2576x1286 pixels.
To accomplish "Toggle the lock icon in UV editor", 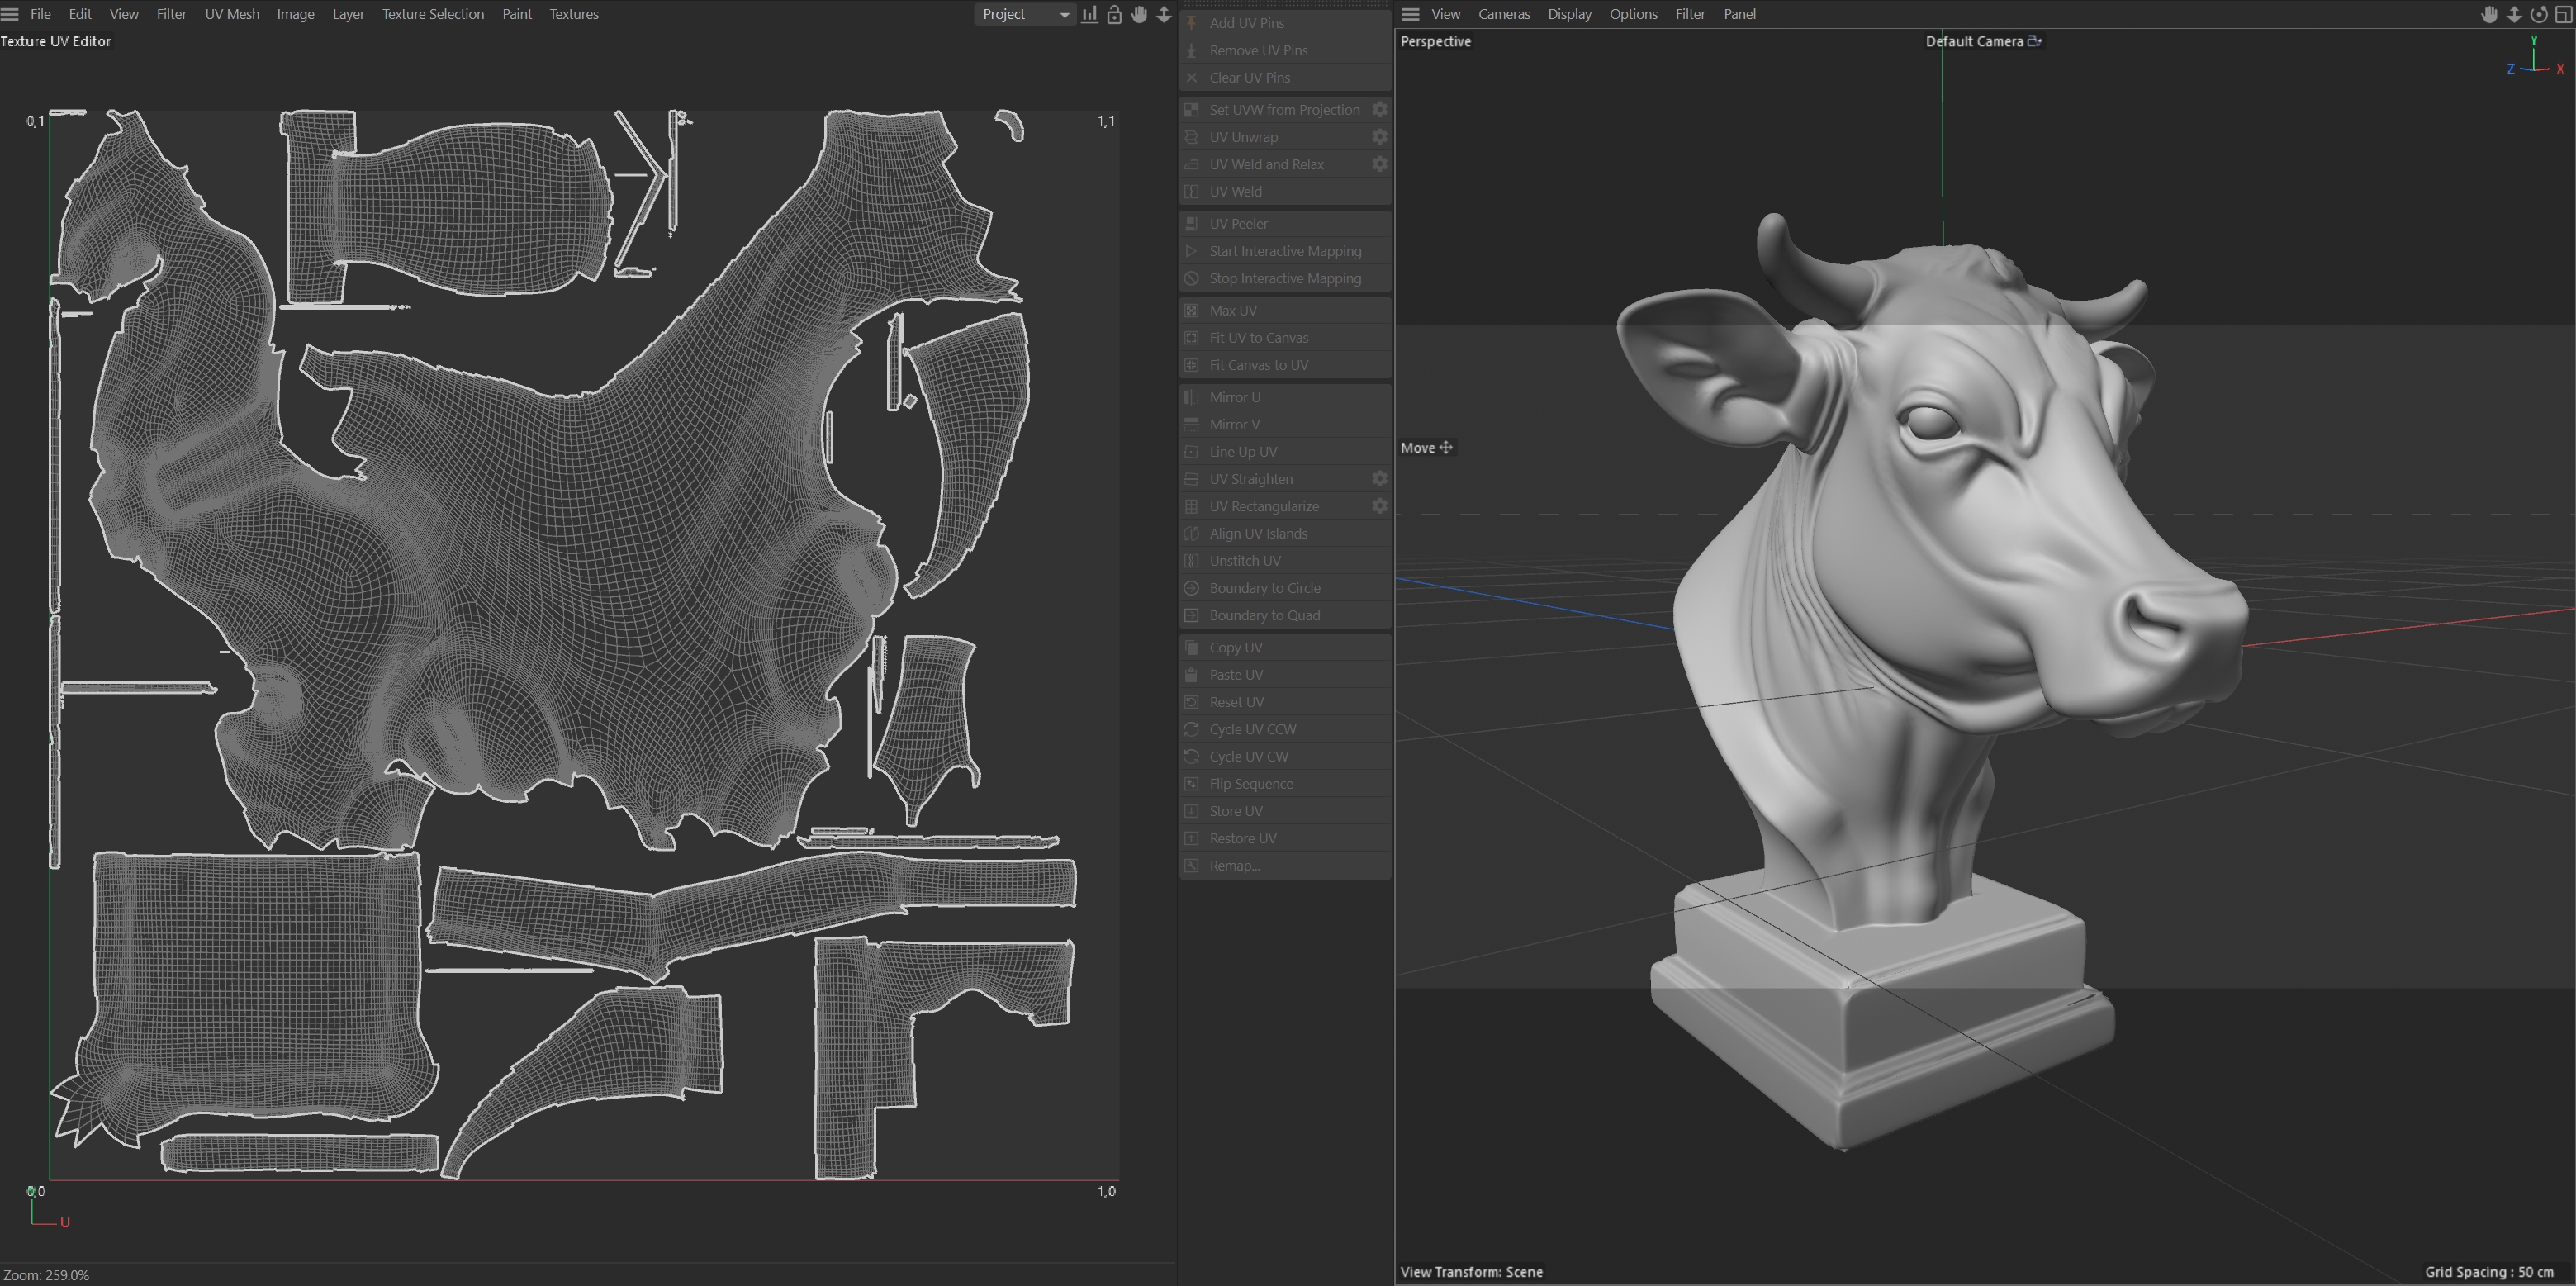I will 1114,14.
